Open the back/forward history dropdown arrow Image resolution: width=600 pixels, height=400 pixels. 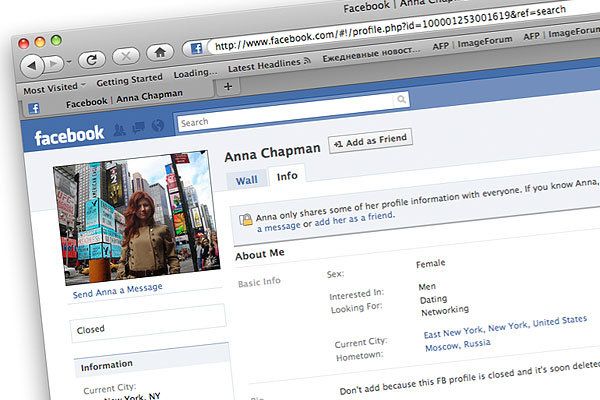tap(69, 61)
